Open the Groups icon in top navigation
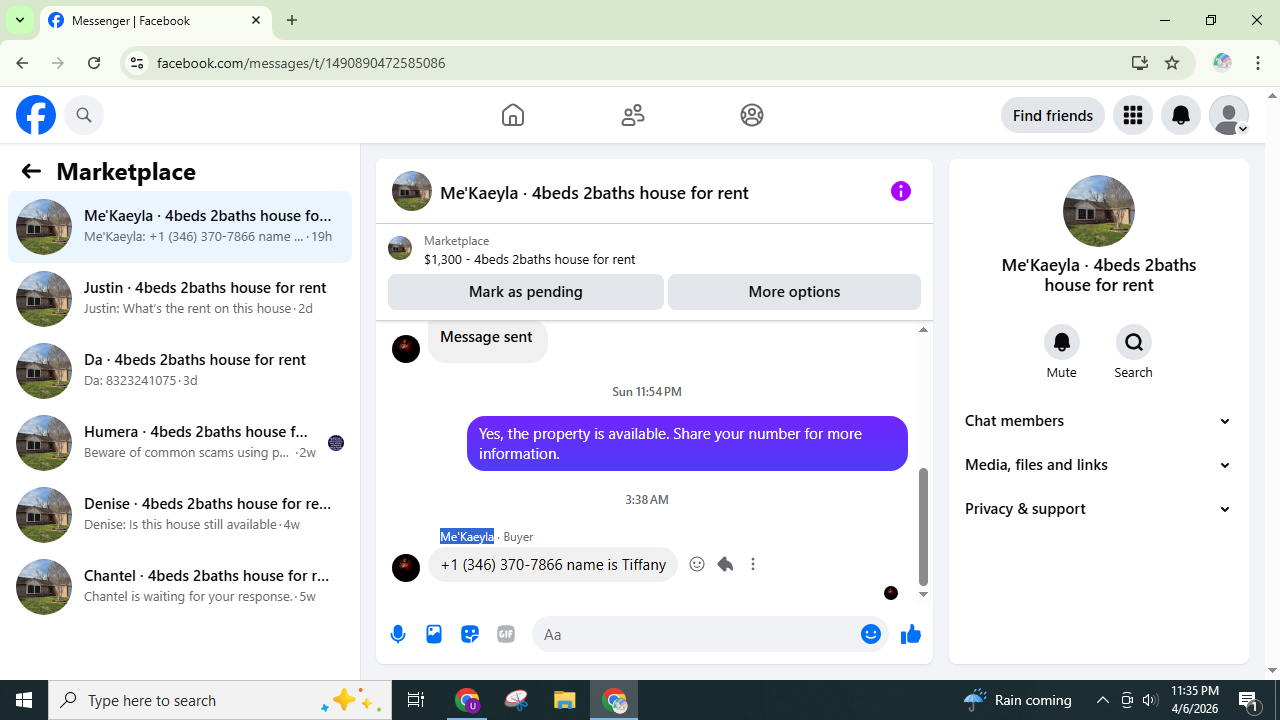Screen dimensions: 1280x720 click(x=752, y=115)
